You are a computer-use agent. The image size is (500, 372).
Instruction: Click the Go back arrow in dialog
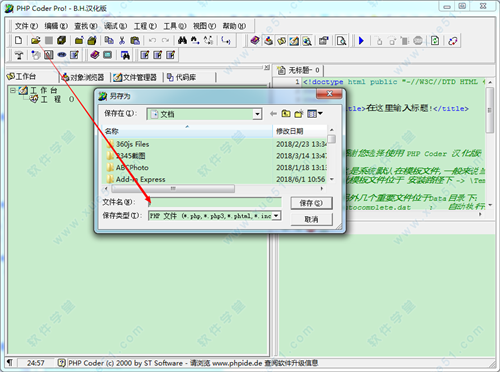point(273,114)
